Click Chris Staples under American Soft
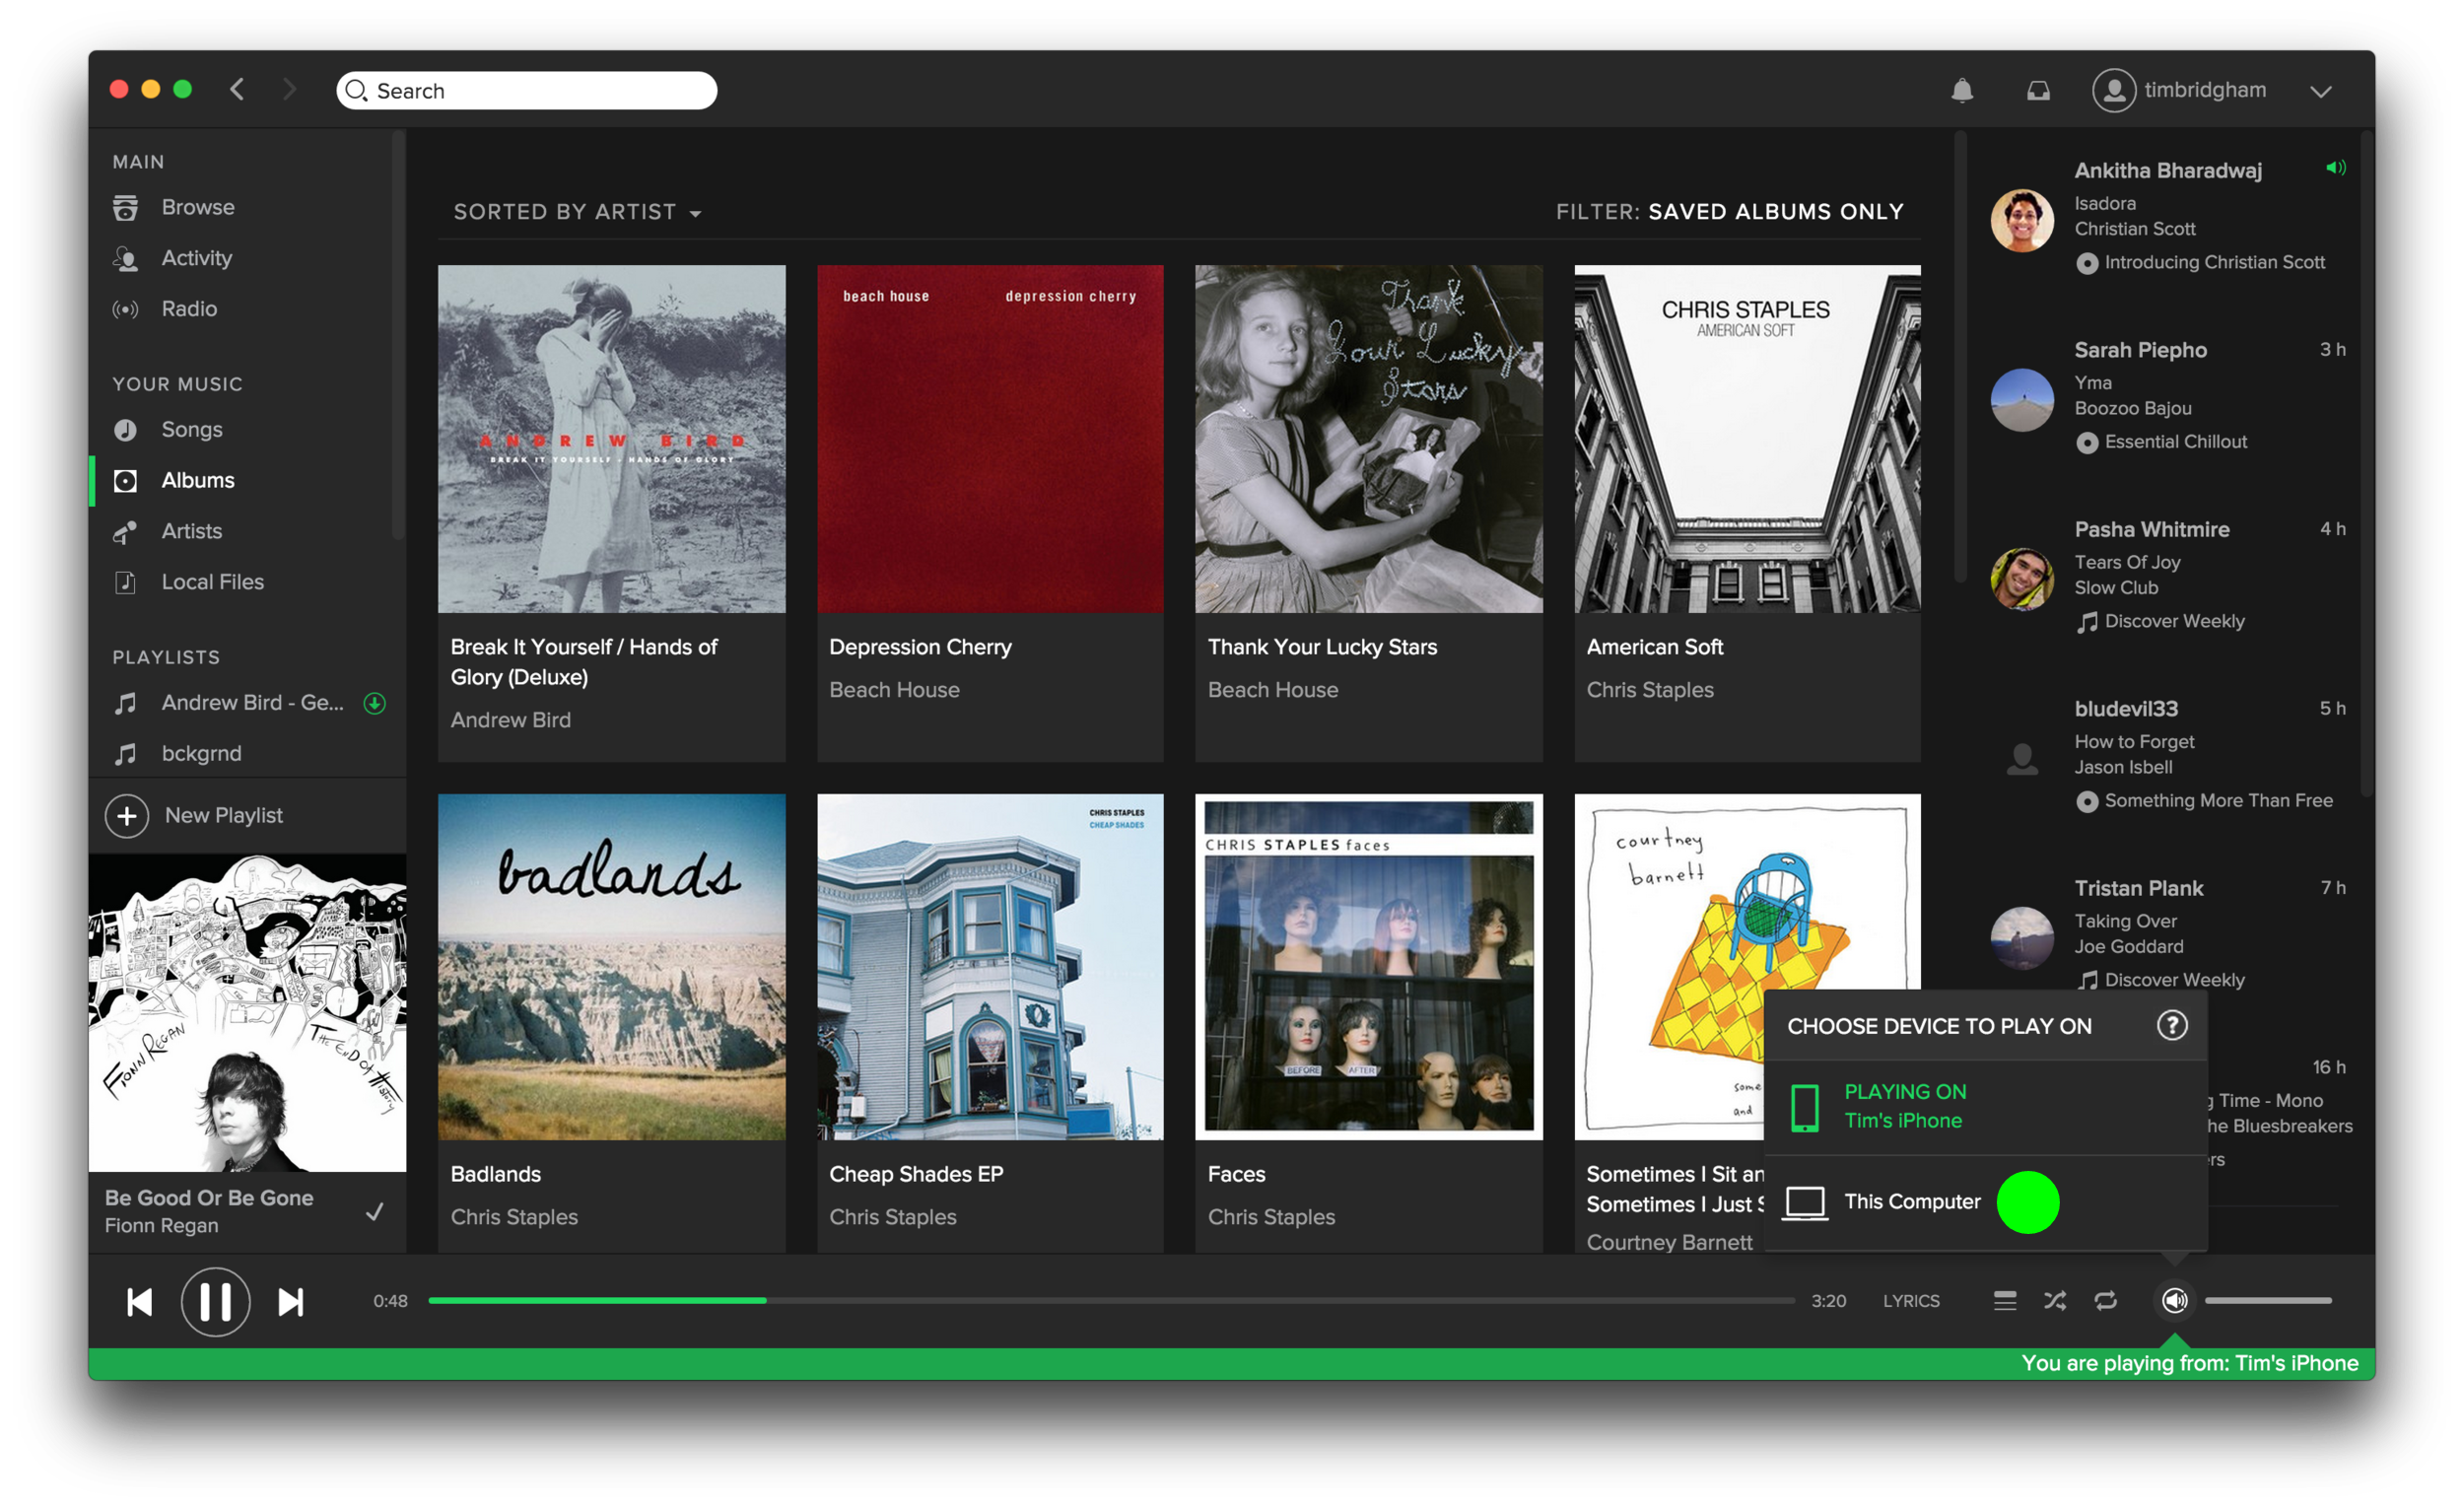 (x=1649, y=690)
